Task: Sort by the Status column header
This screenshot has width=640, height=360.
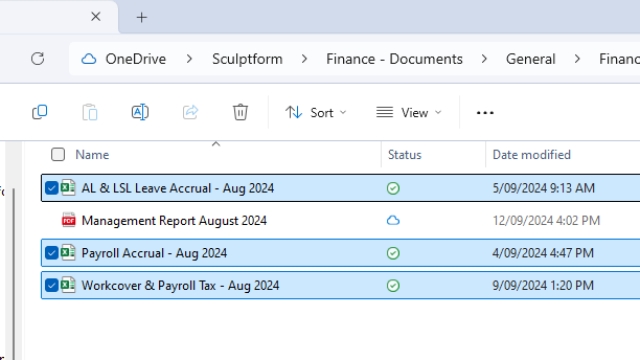Action: (x=404, y=155)
